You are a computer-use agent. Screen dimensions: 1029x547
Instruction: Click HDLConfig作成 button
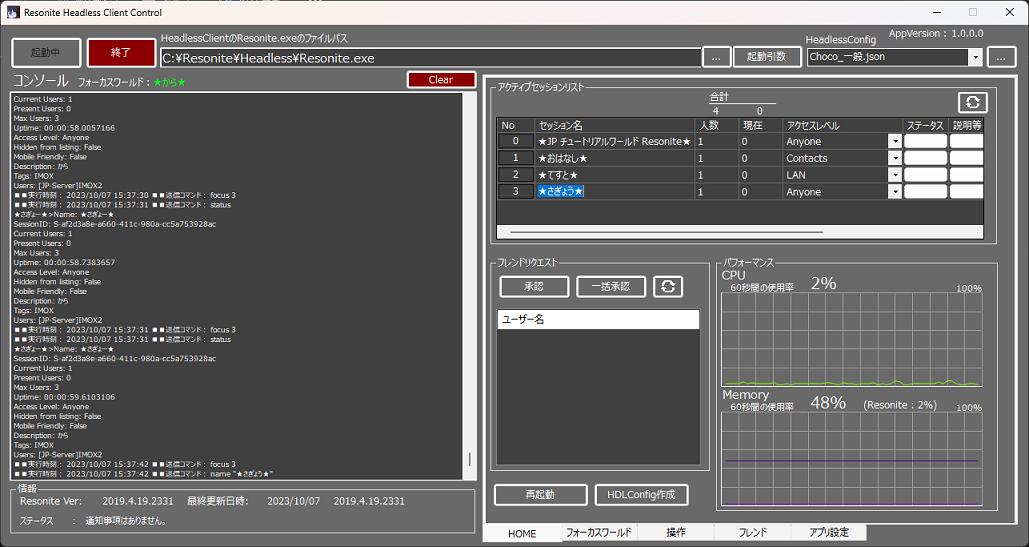pos(641,495)
